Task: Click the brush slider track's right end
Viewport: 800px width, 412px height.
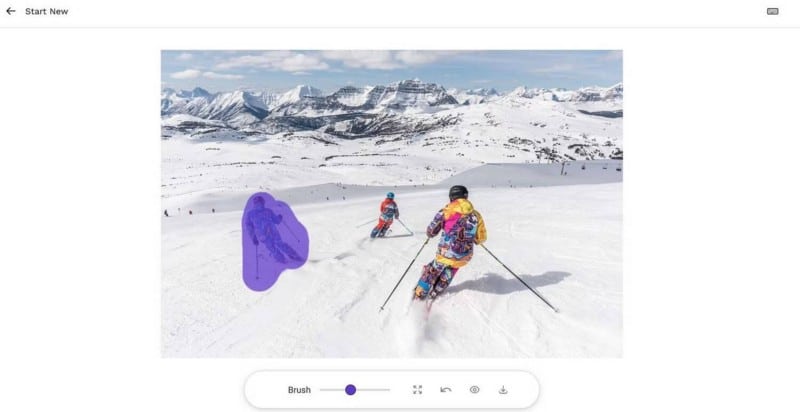Action: [x=388, y=390]
